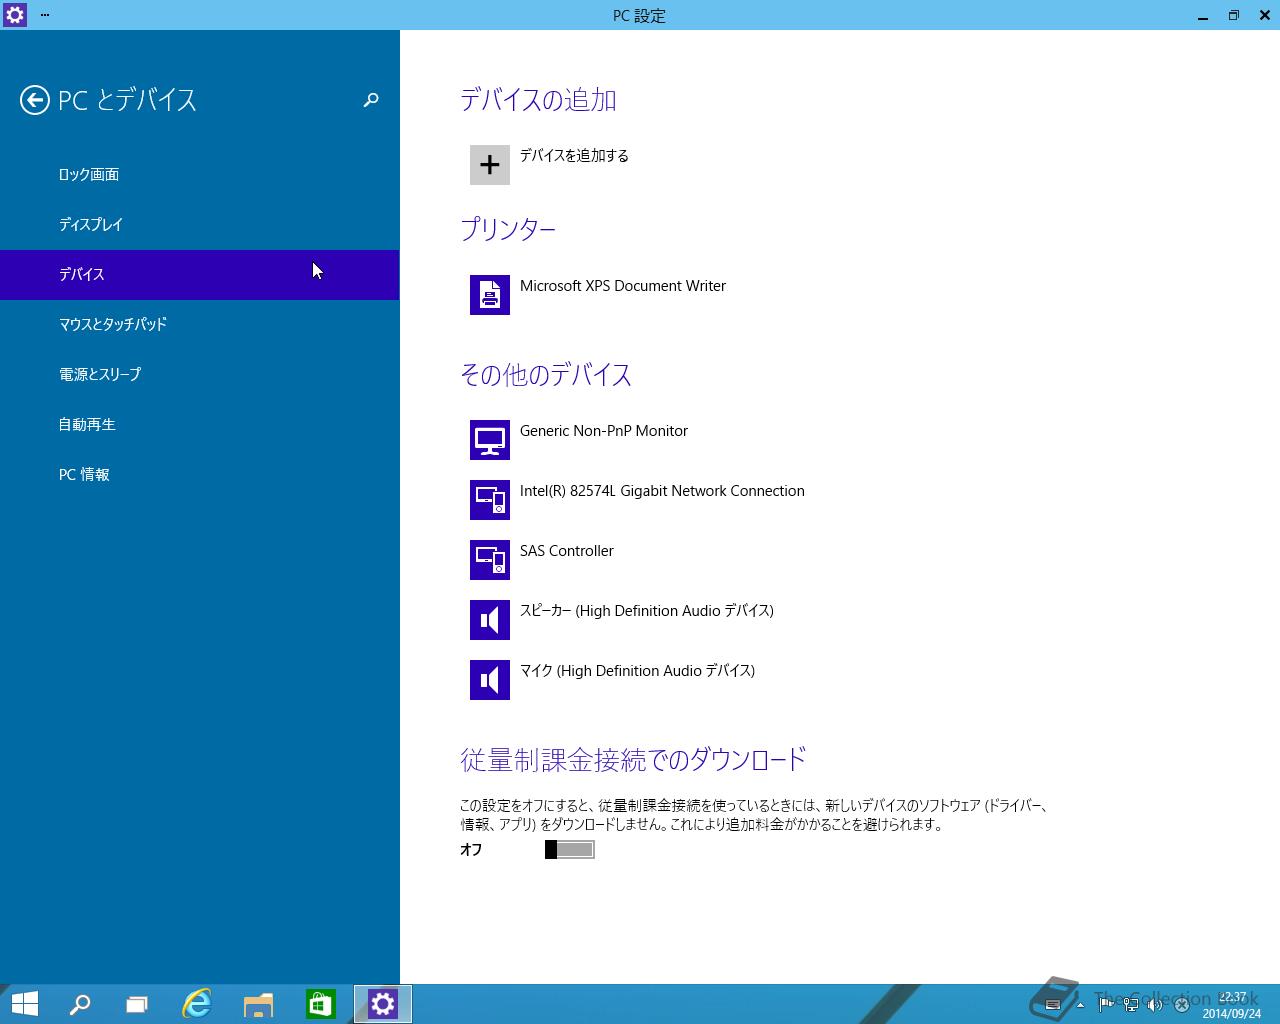1280x1024 pixels.
Task: Click Intel(R) 82574L Gigabit Network Connection text
Action: point(662,491)
